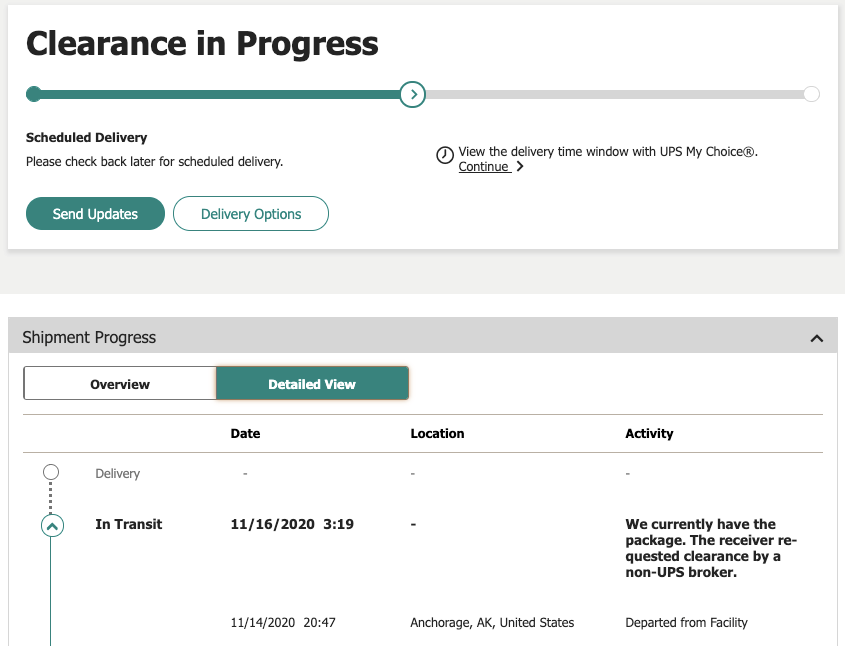Click the Shipment Progress header title

coord(89,337)
